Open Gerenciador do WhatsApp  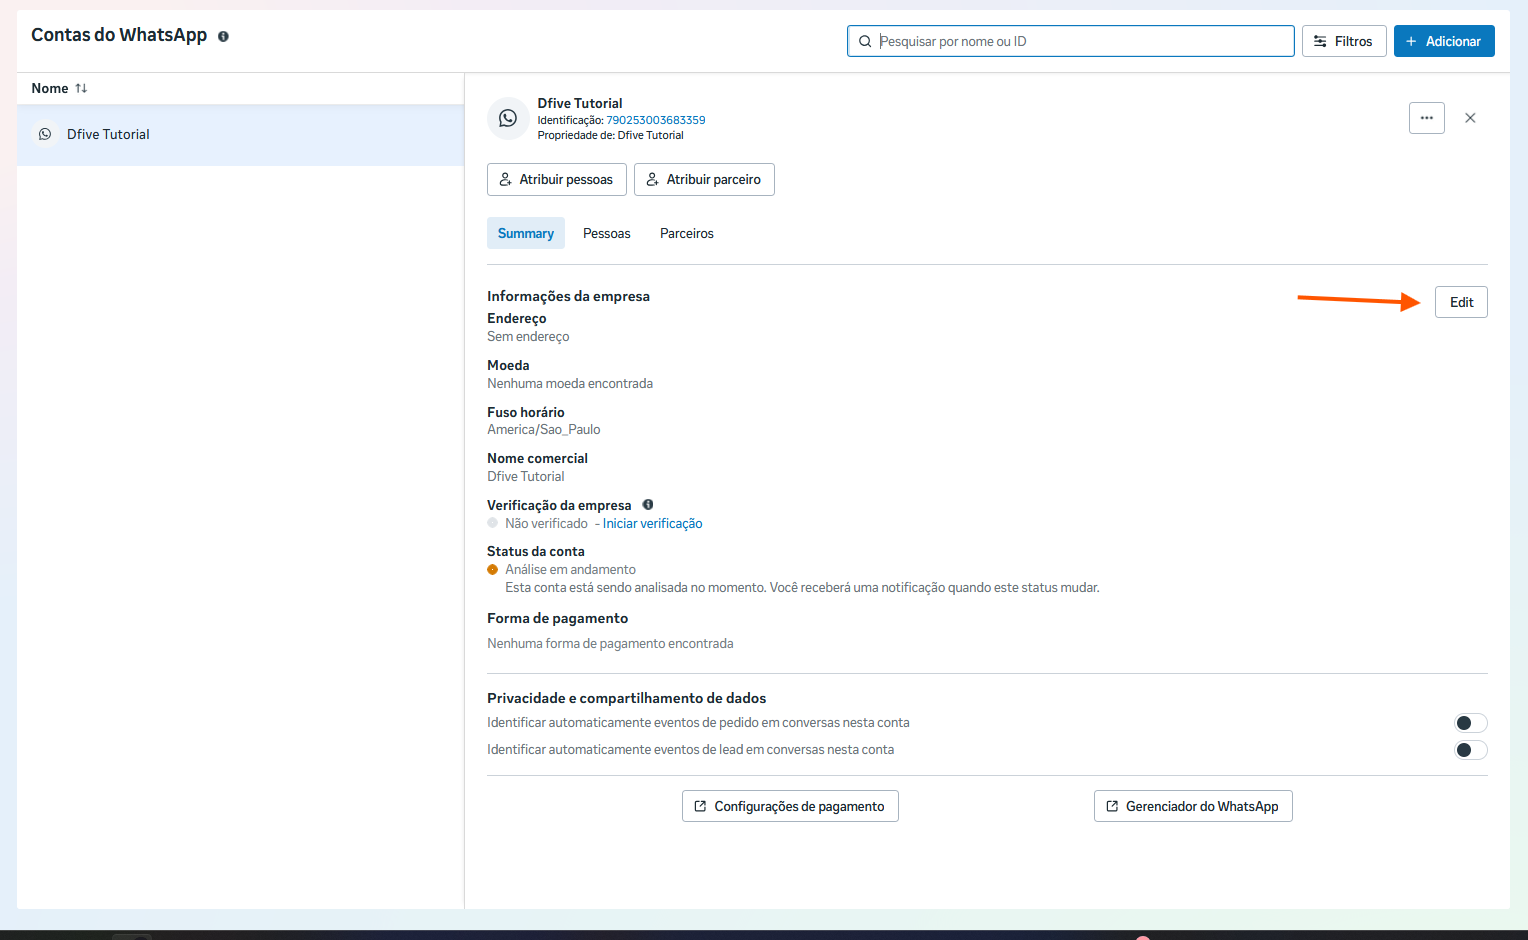tap(1192, 806)
